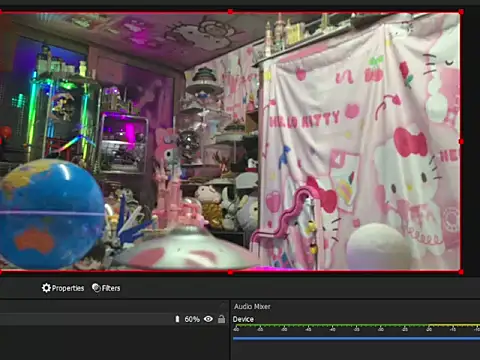This screenshot has width=480, height=360.
Task: Toggle the lock on the selected source
Action: (x=221, y=319)
